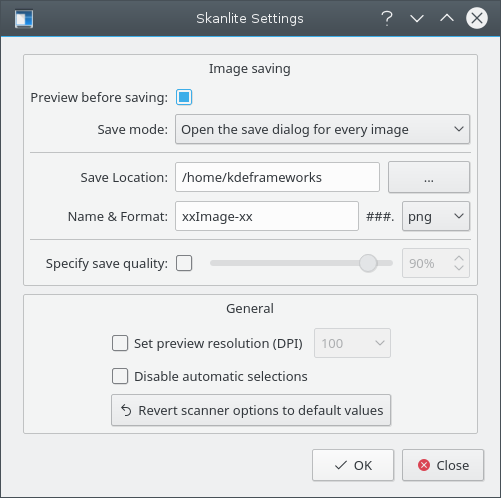Click the red X icon on Close button
This screenshot has width=501, height=498.
tap(424, 465)
